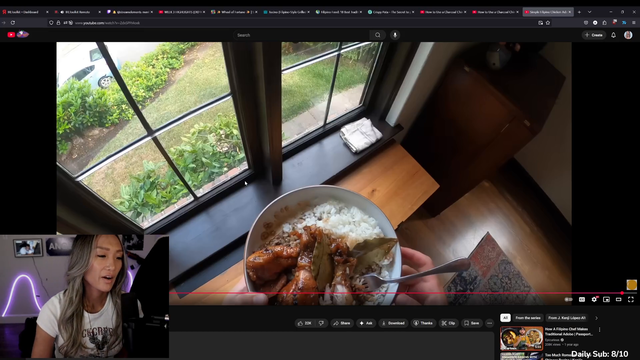
Task: Bookmark this page with star icon
Action: [548, 23]
